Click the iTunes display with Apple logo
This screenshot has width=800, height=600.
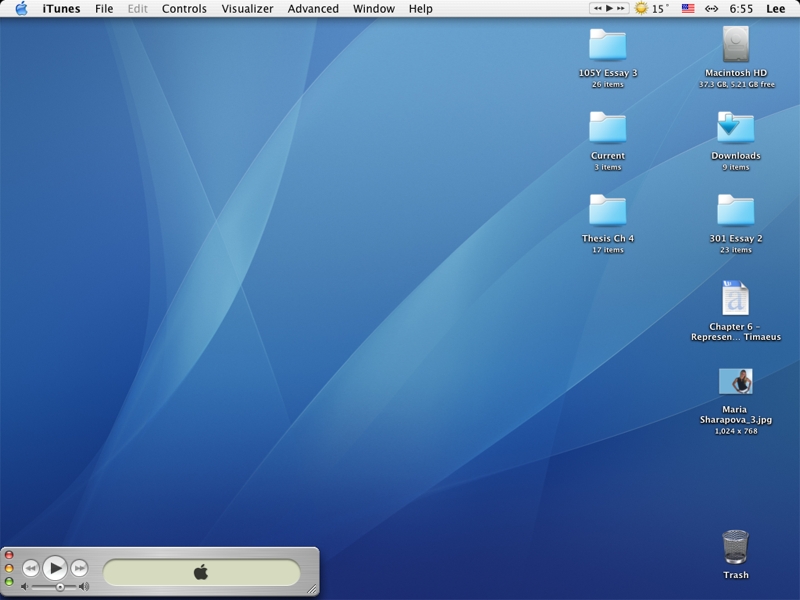[x=201, y=572]
